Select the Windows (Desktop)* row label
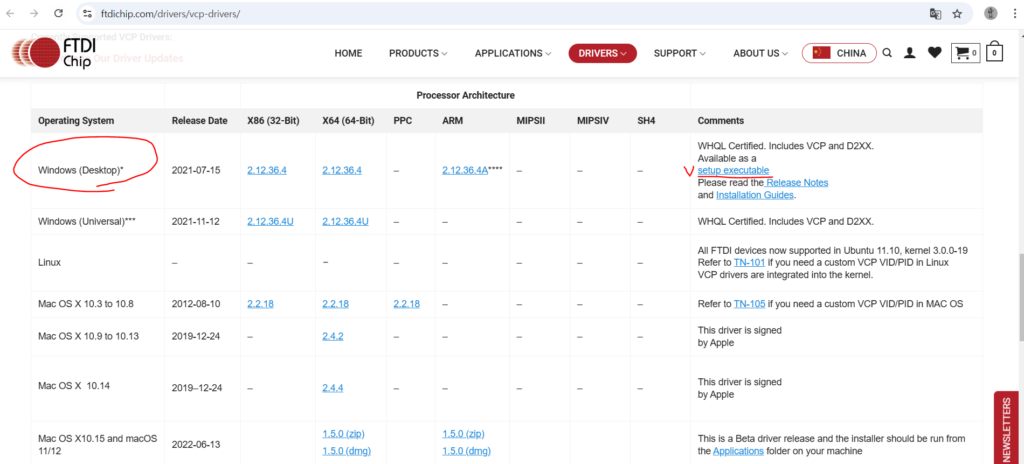This screenshot has width=1024, height=464. [x=80, y=170]
